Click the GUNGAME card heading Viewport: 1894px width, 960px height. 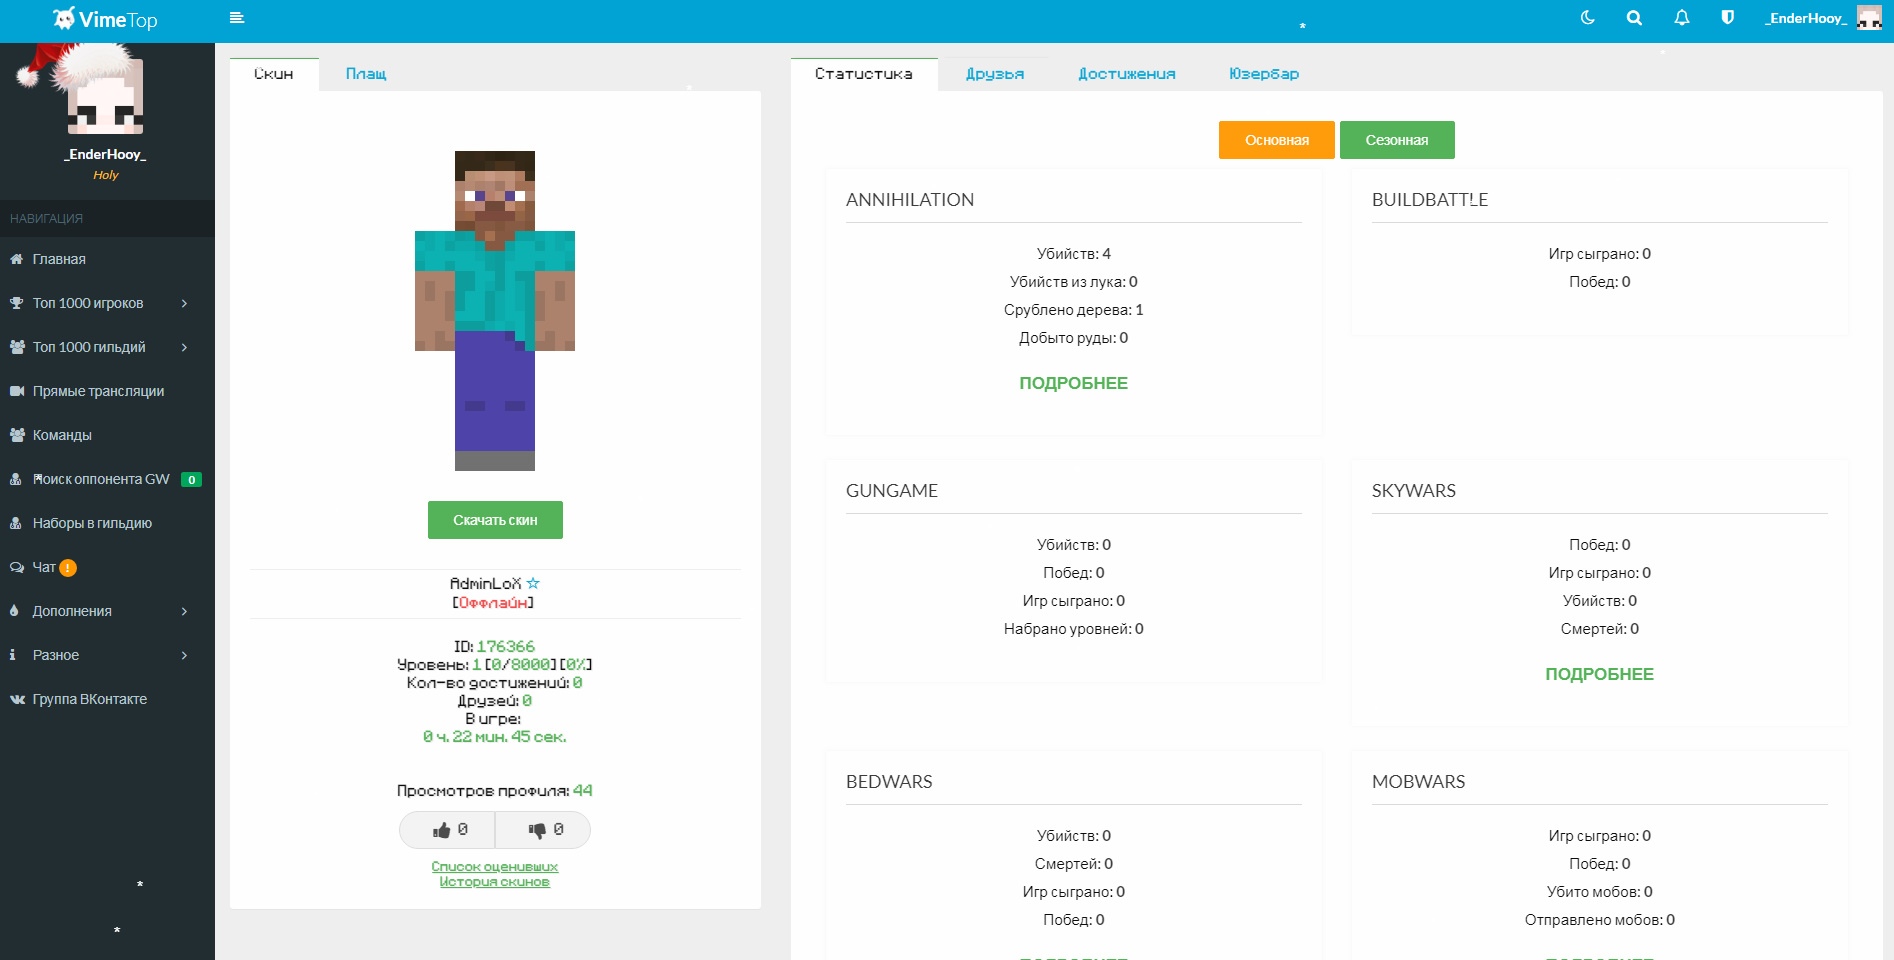pos(892,491)
